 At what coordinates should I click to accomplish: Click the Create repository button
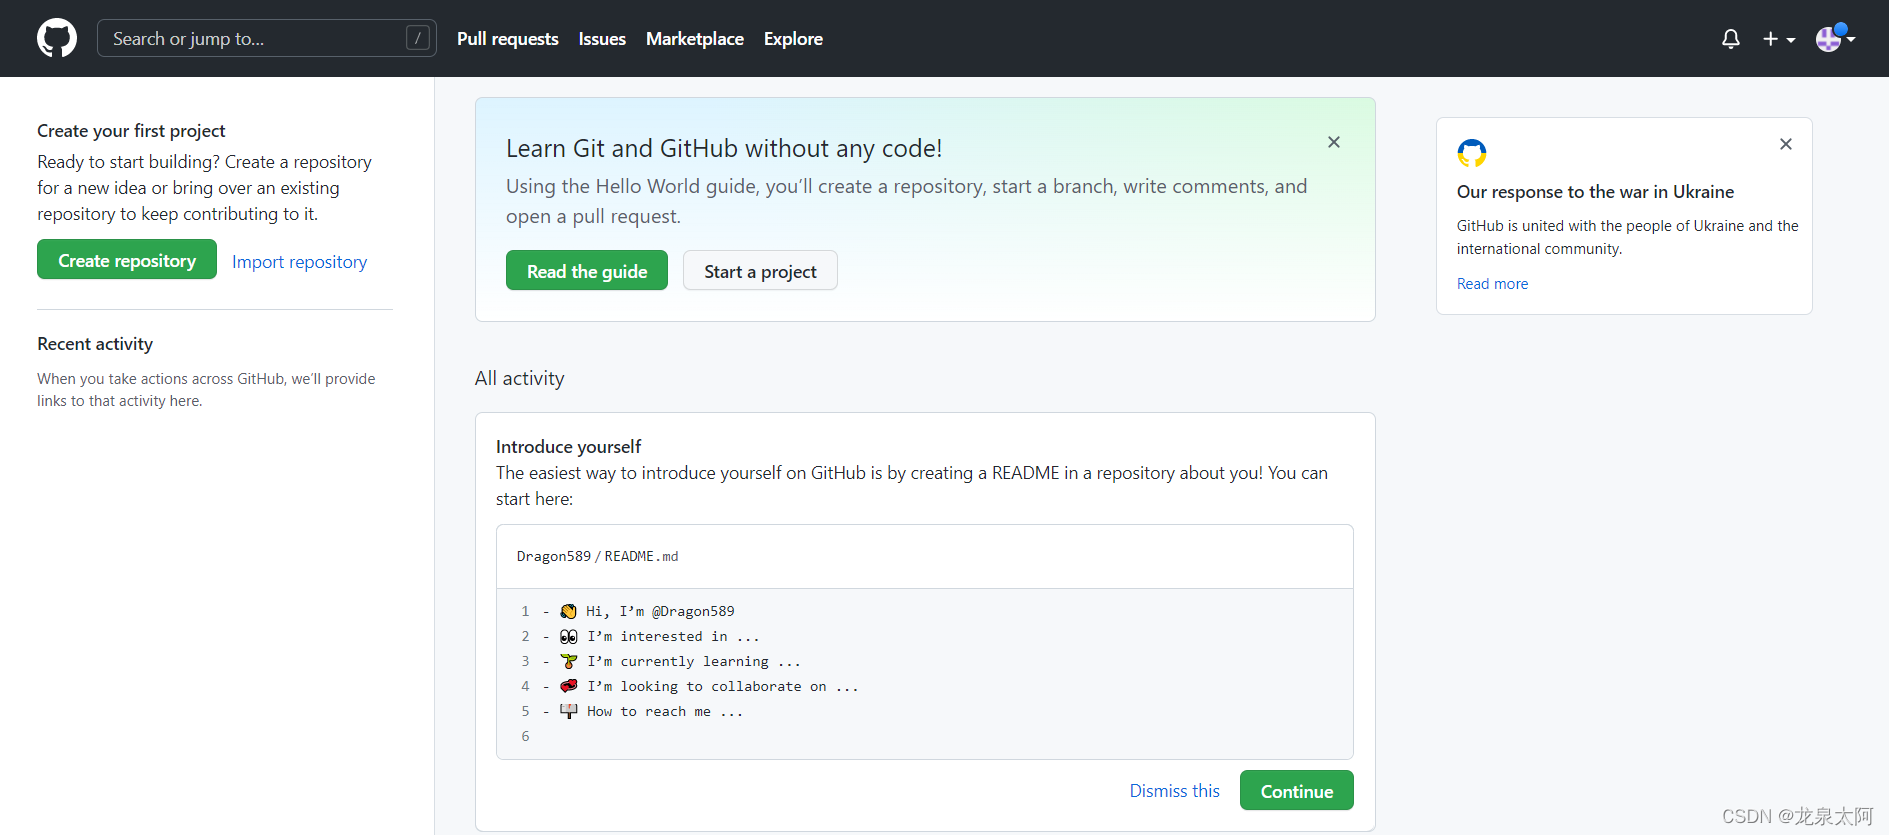(x=127, y=260)
